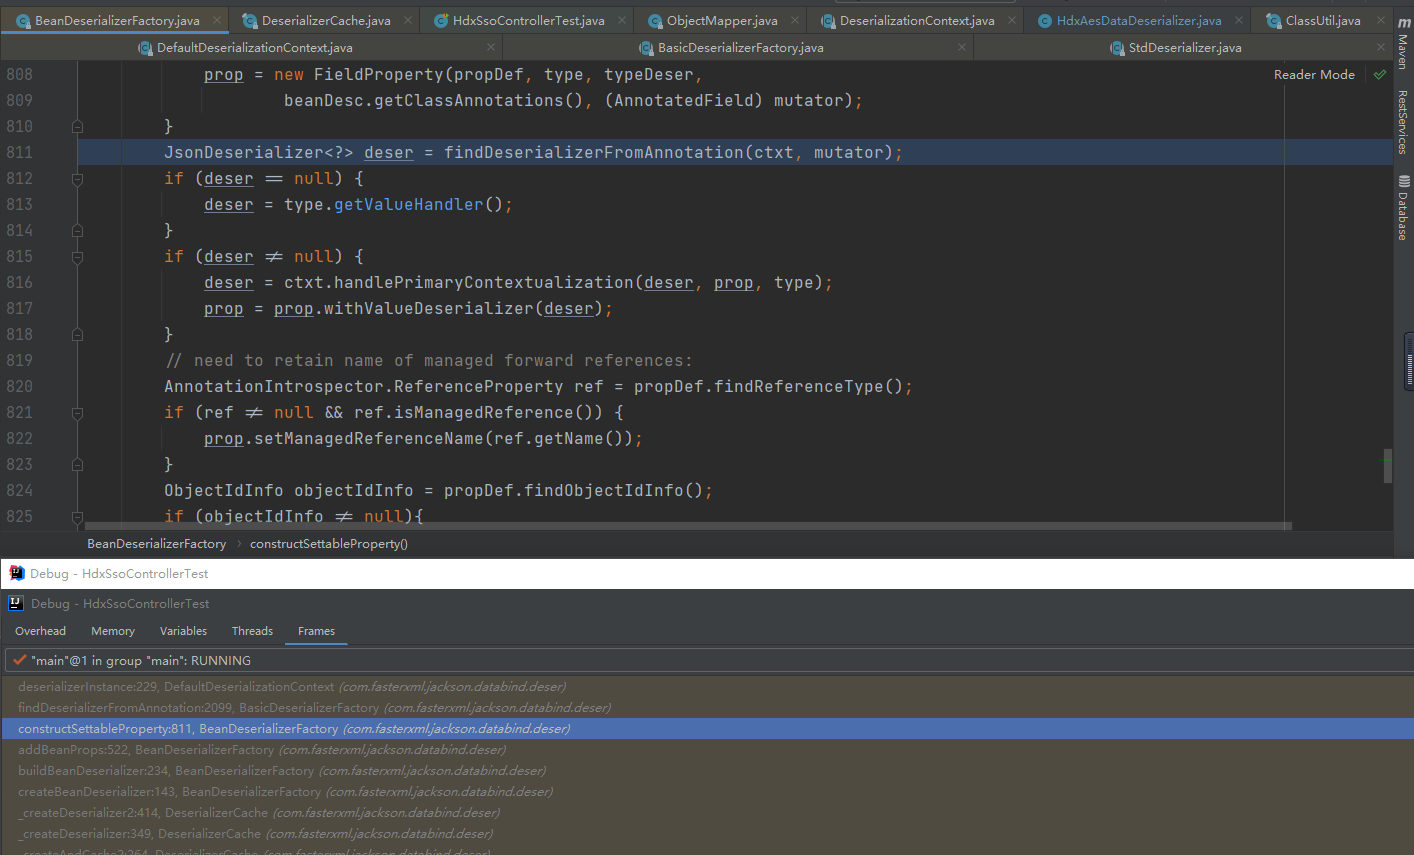The height and width of the screenshot is (855, 1414).
Task: Close the BeanDeserializerFactory.java tab
Action: pyautogui.click(x=217, y=20)
